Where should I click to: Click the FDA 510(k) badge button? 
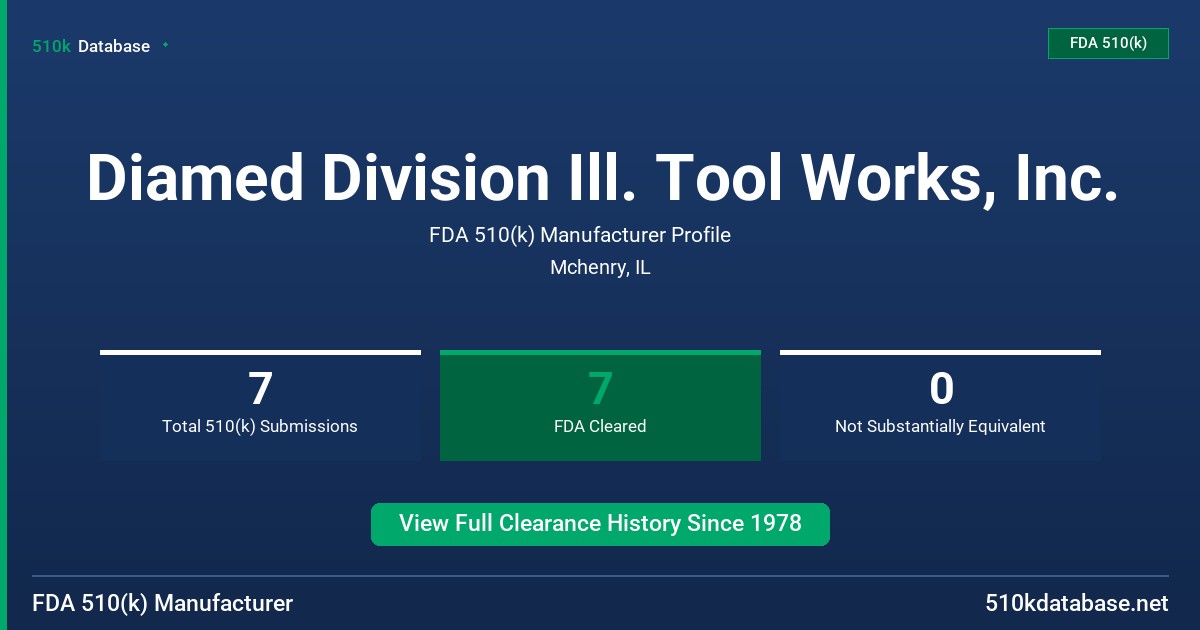(x=1108, y=43)
